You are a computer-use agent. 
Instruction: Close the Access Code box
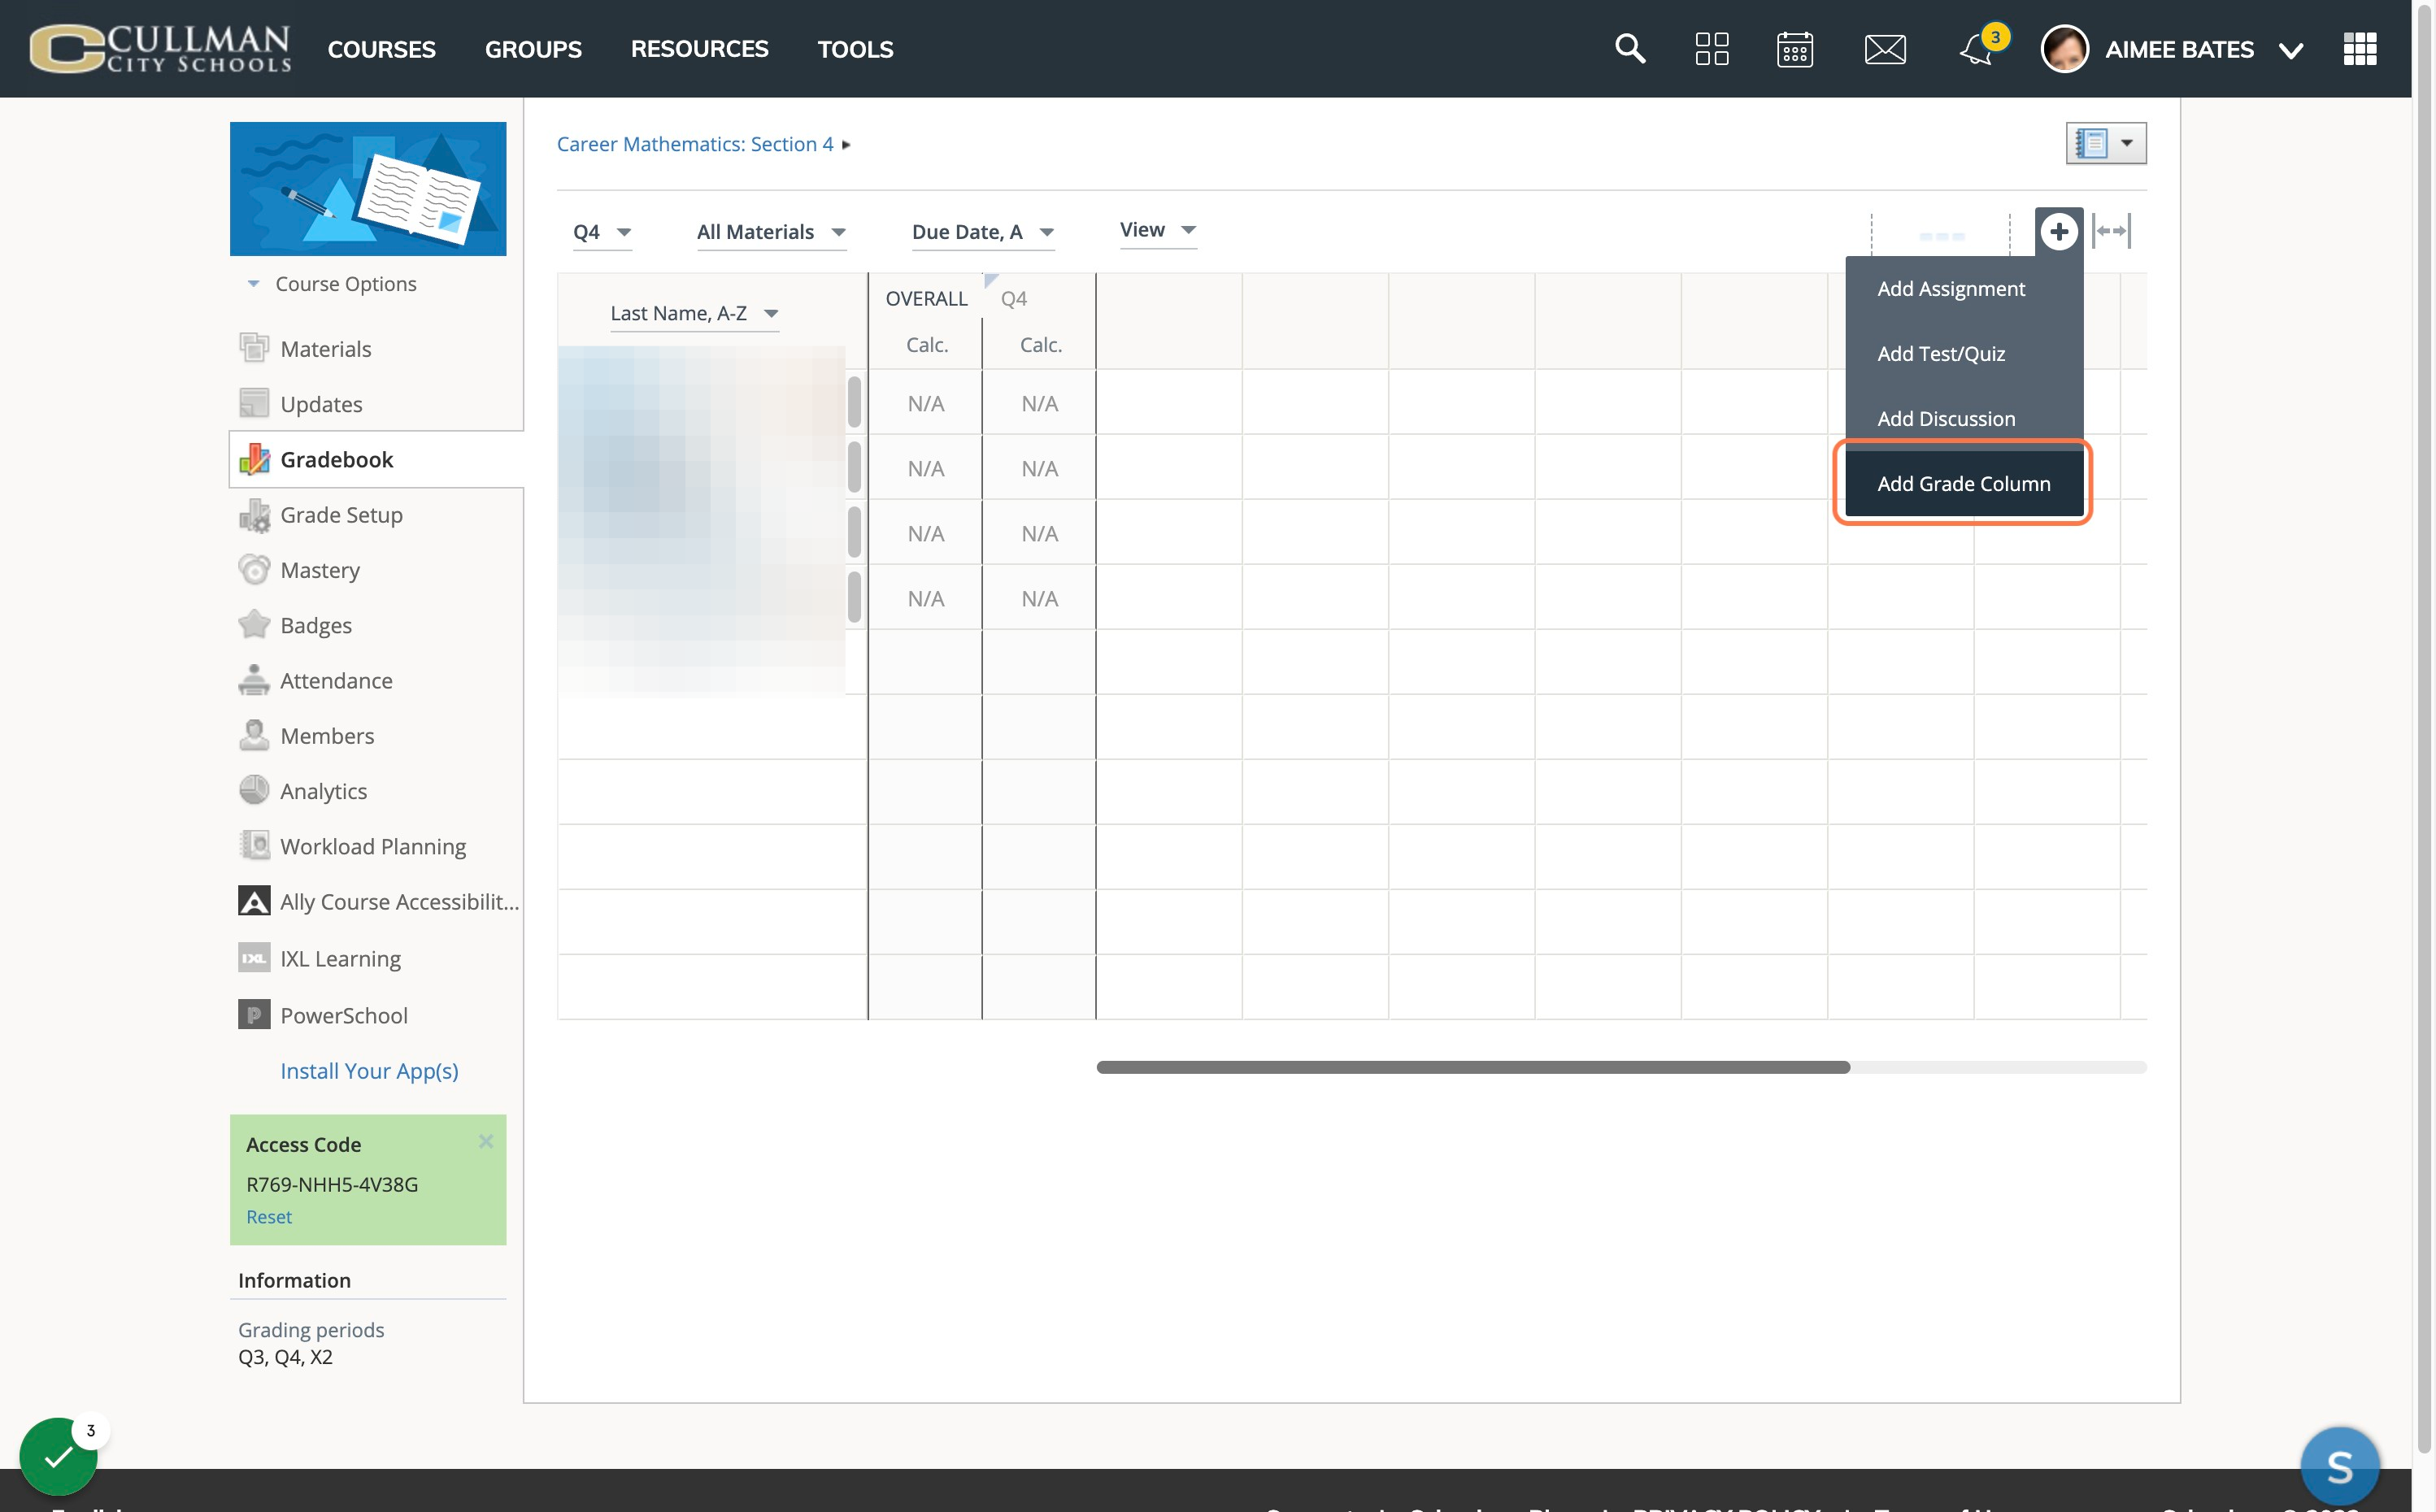(486, 1141)
